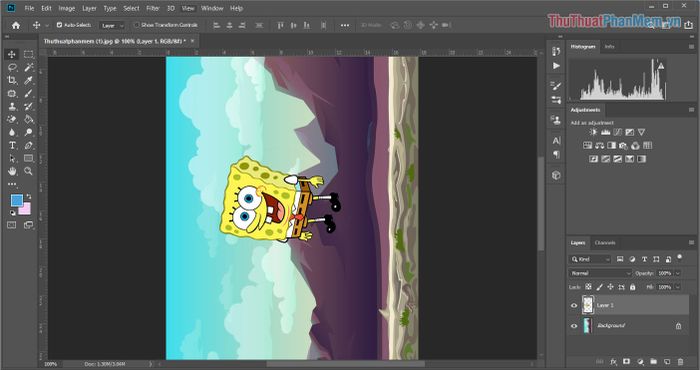Screen dimensions: 700x370
Task: Select the Paint Bucket tool
Action: coord(29,119)
